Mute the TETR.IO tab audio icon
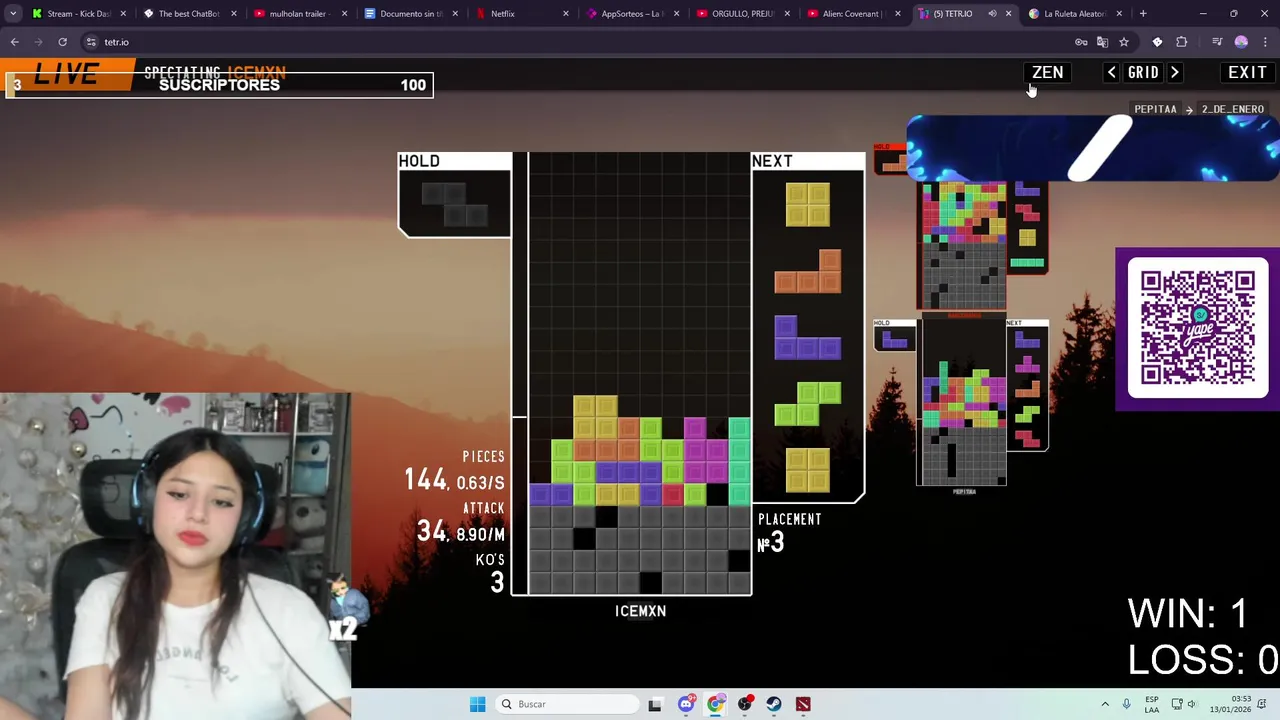Image resolution: width=1280 pixels, height=720 pixels. click(992, 14)
